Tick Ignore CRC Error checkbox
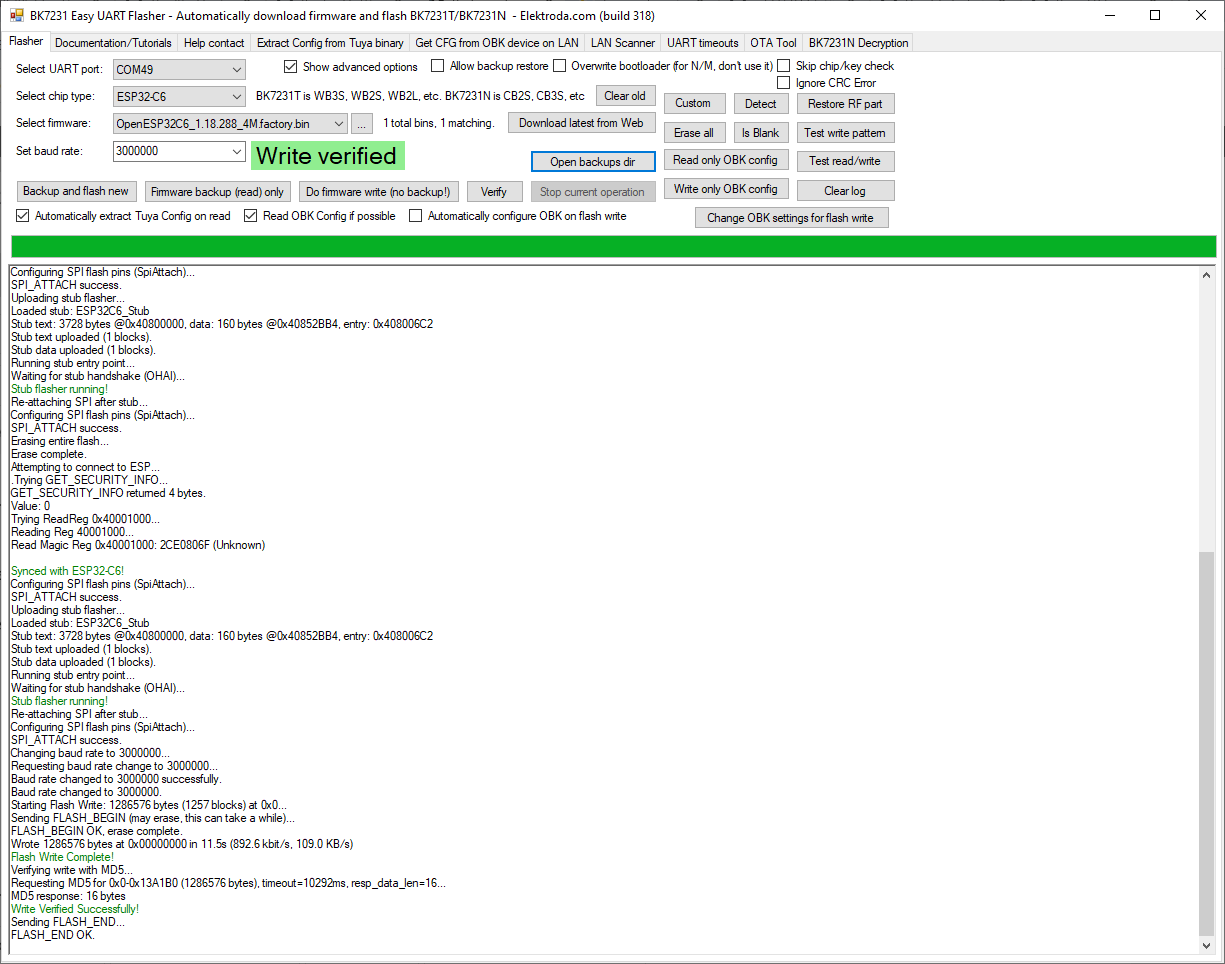This screenshot has height=964, width=1225. click(x=784, y=83)
